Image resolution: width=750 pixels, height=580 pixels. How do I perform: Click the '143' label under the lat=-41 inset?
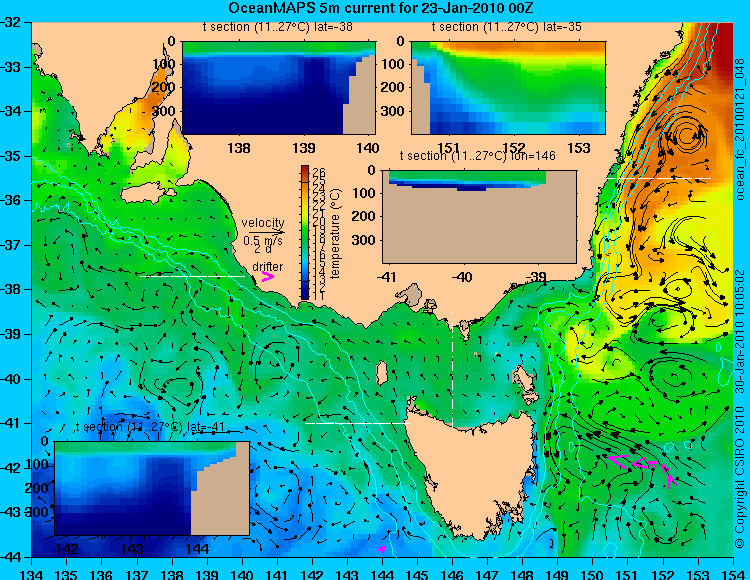[132, 548]
